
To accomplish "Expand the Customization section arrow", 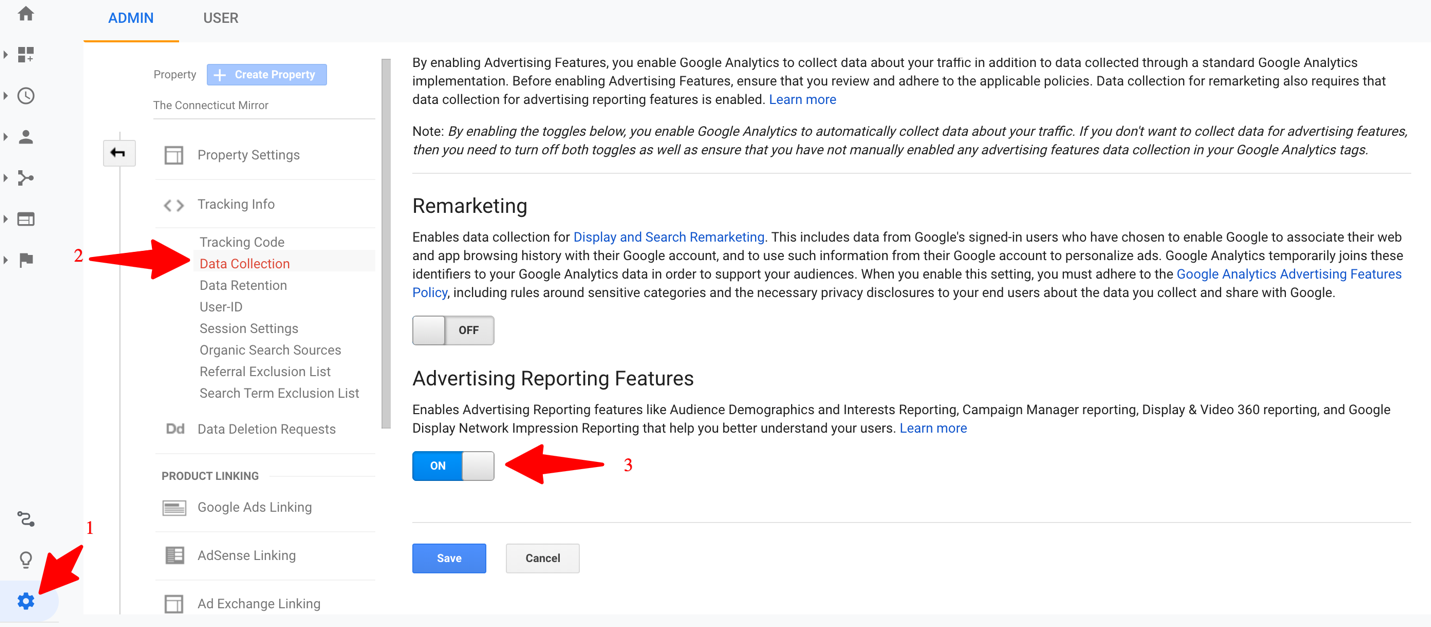I will (x=6, y=55).
